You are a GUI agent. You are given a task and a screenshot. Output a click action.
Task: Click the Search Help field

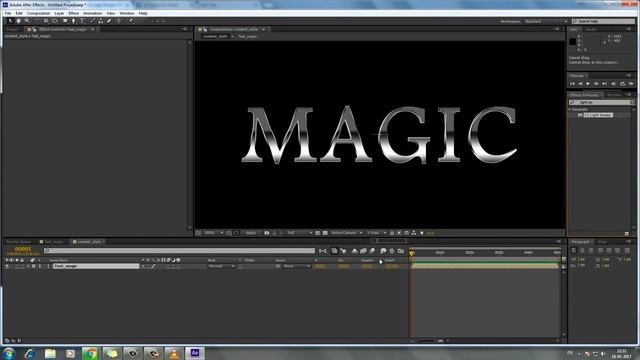coord(603,21)
